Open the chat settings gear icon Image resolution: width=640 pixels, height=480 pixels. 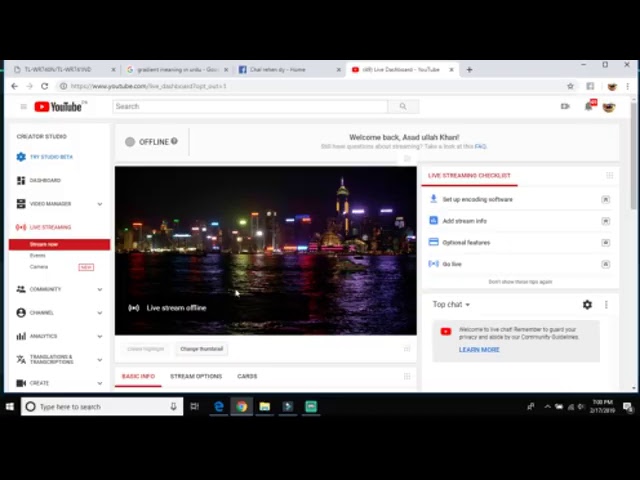tap(587, 305)
